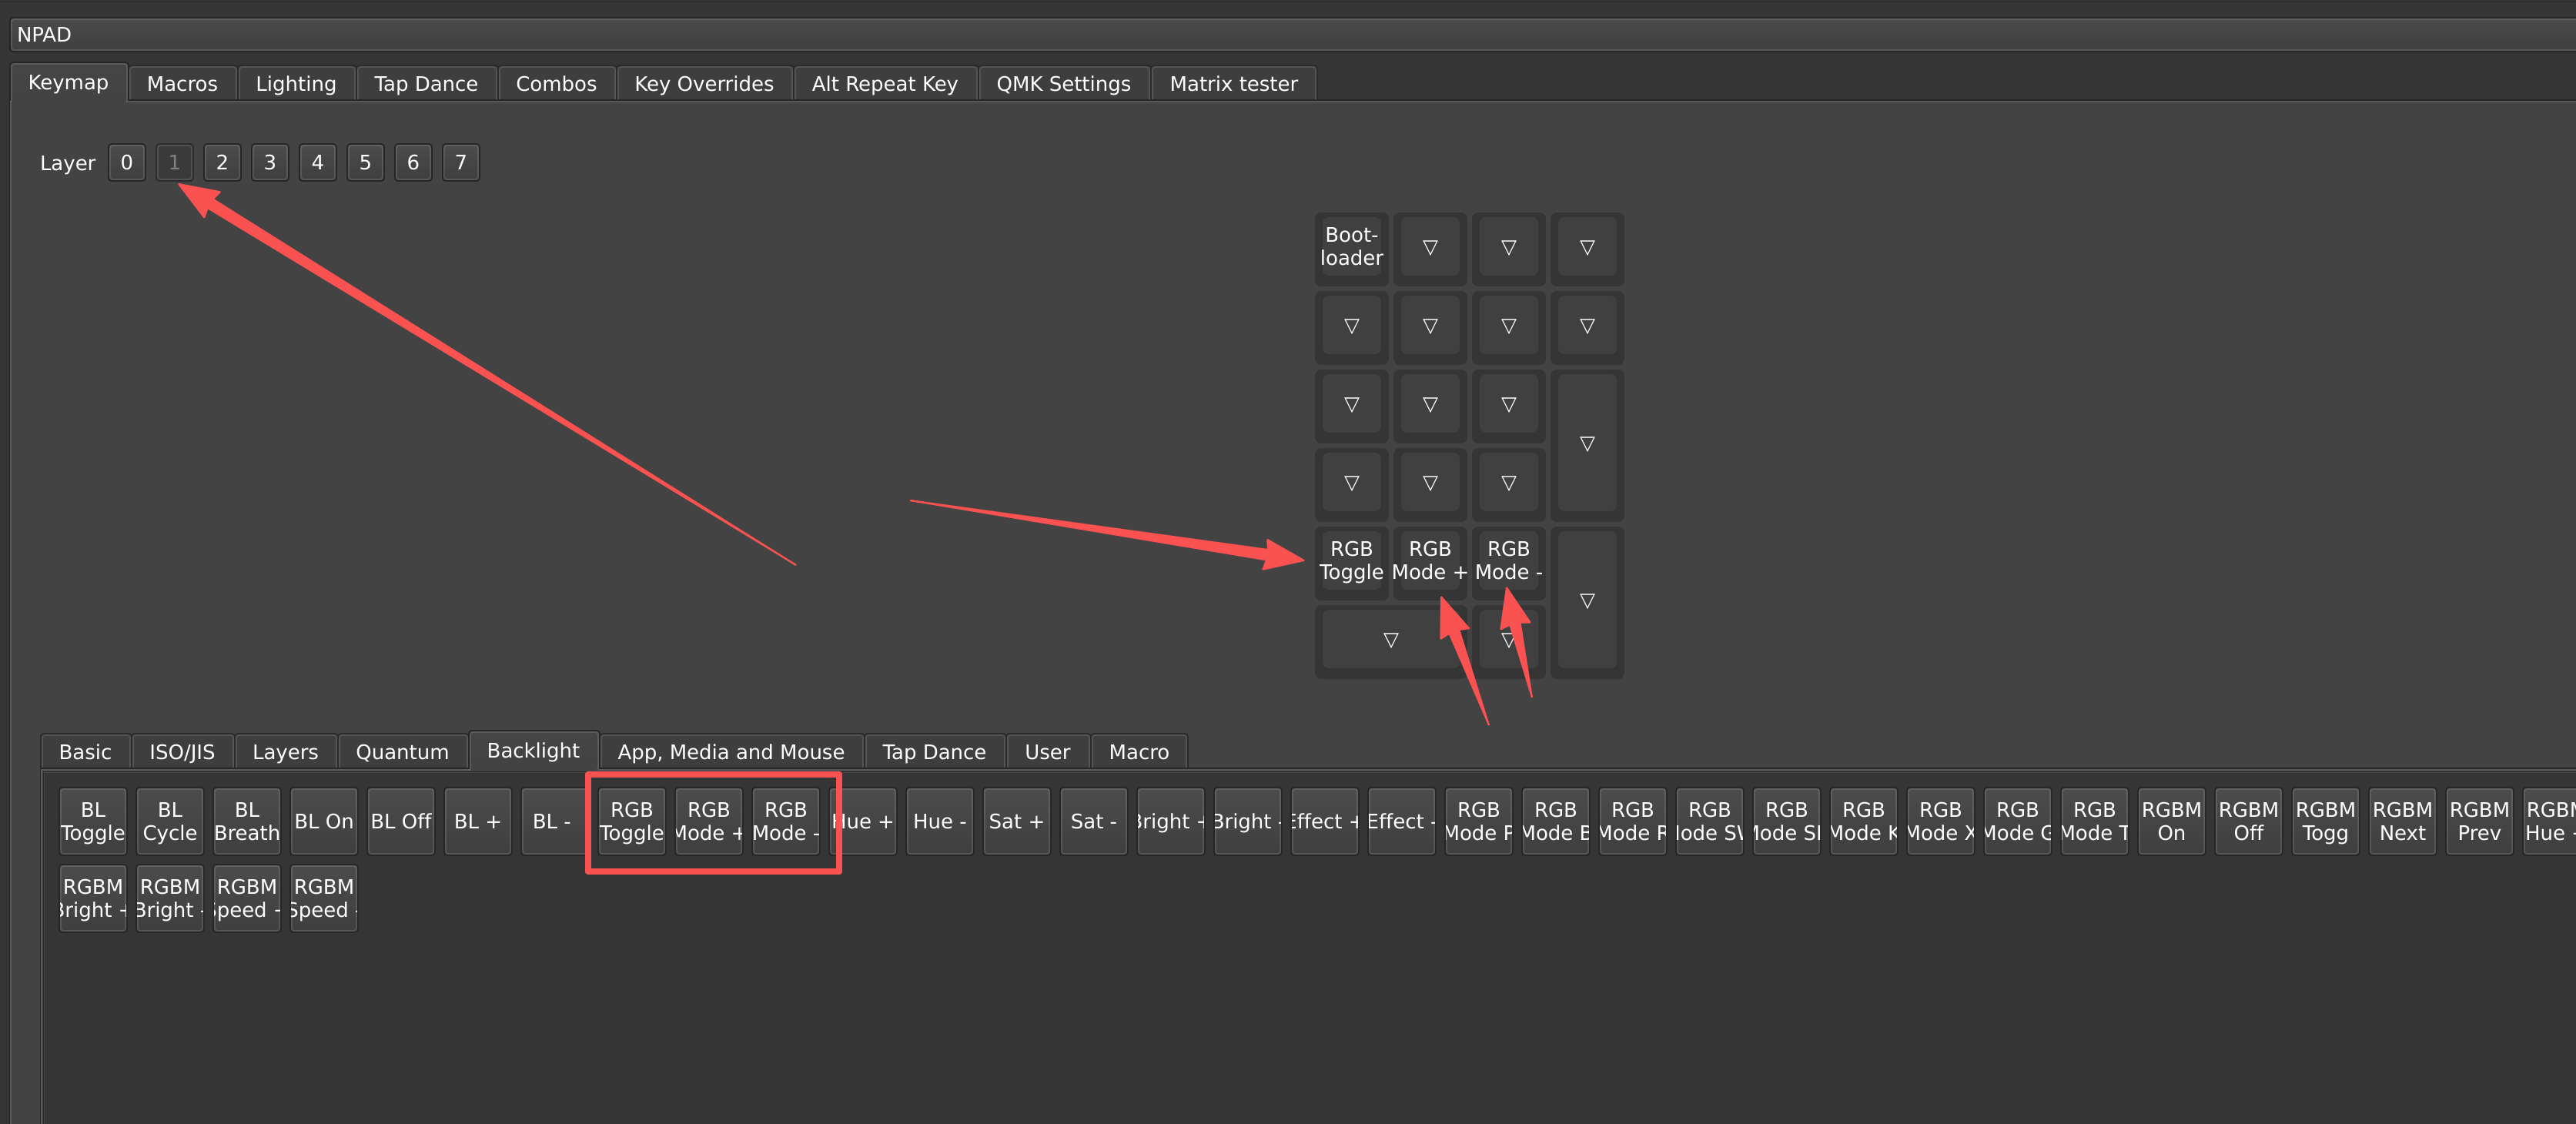This screenshot has height=1124, width=2576.
Task: Click the NPAD device selector bar
Action: click(1288, 34)
